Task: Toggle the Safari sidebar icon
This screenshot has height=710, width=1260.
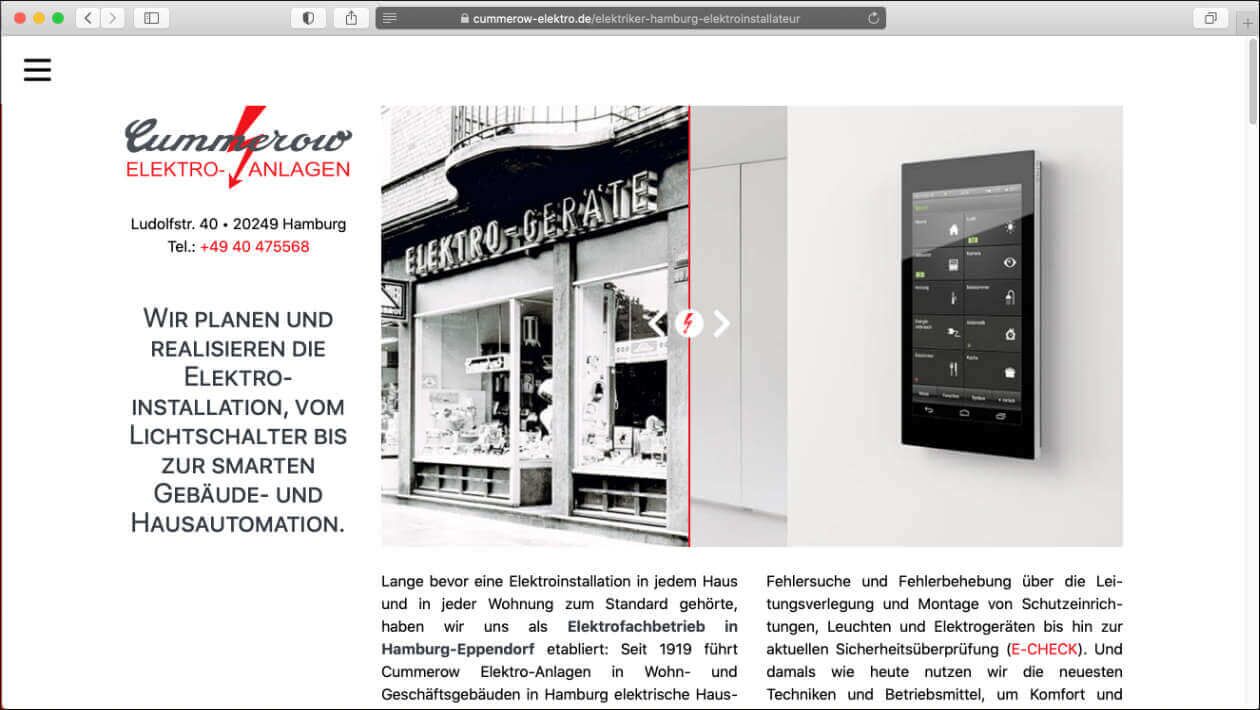Action: tap(151, 17)
